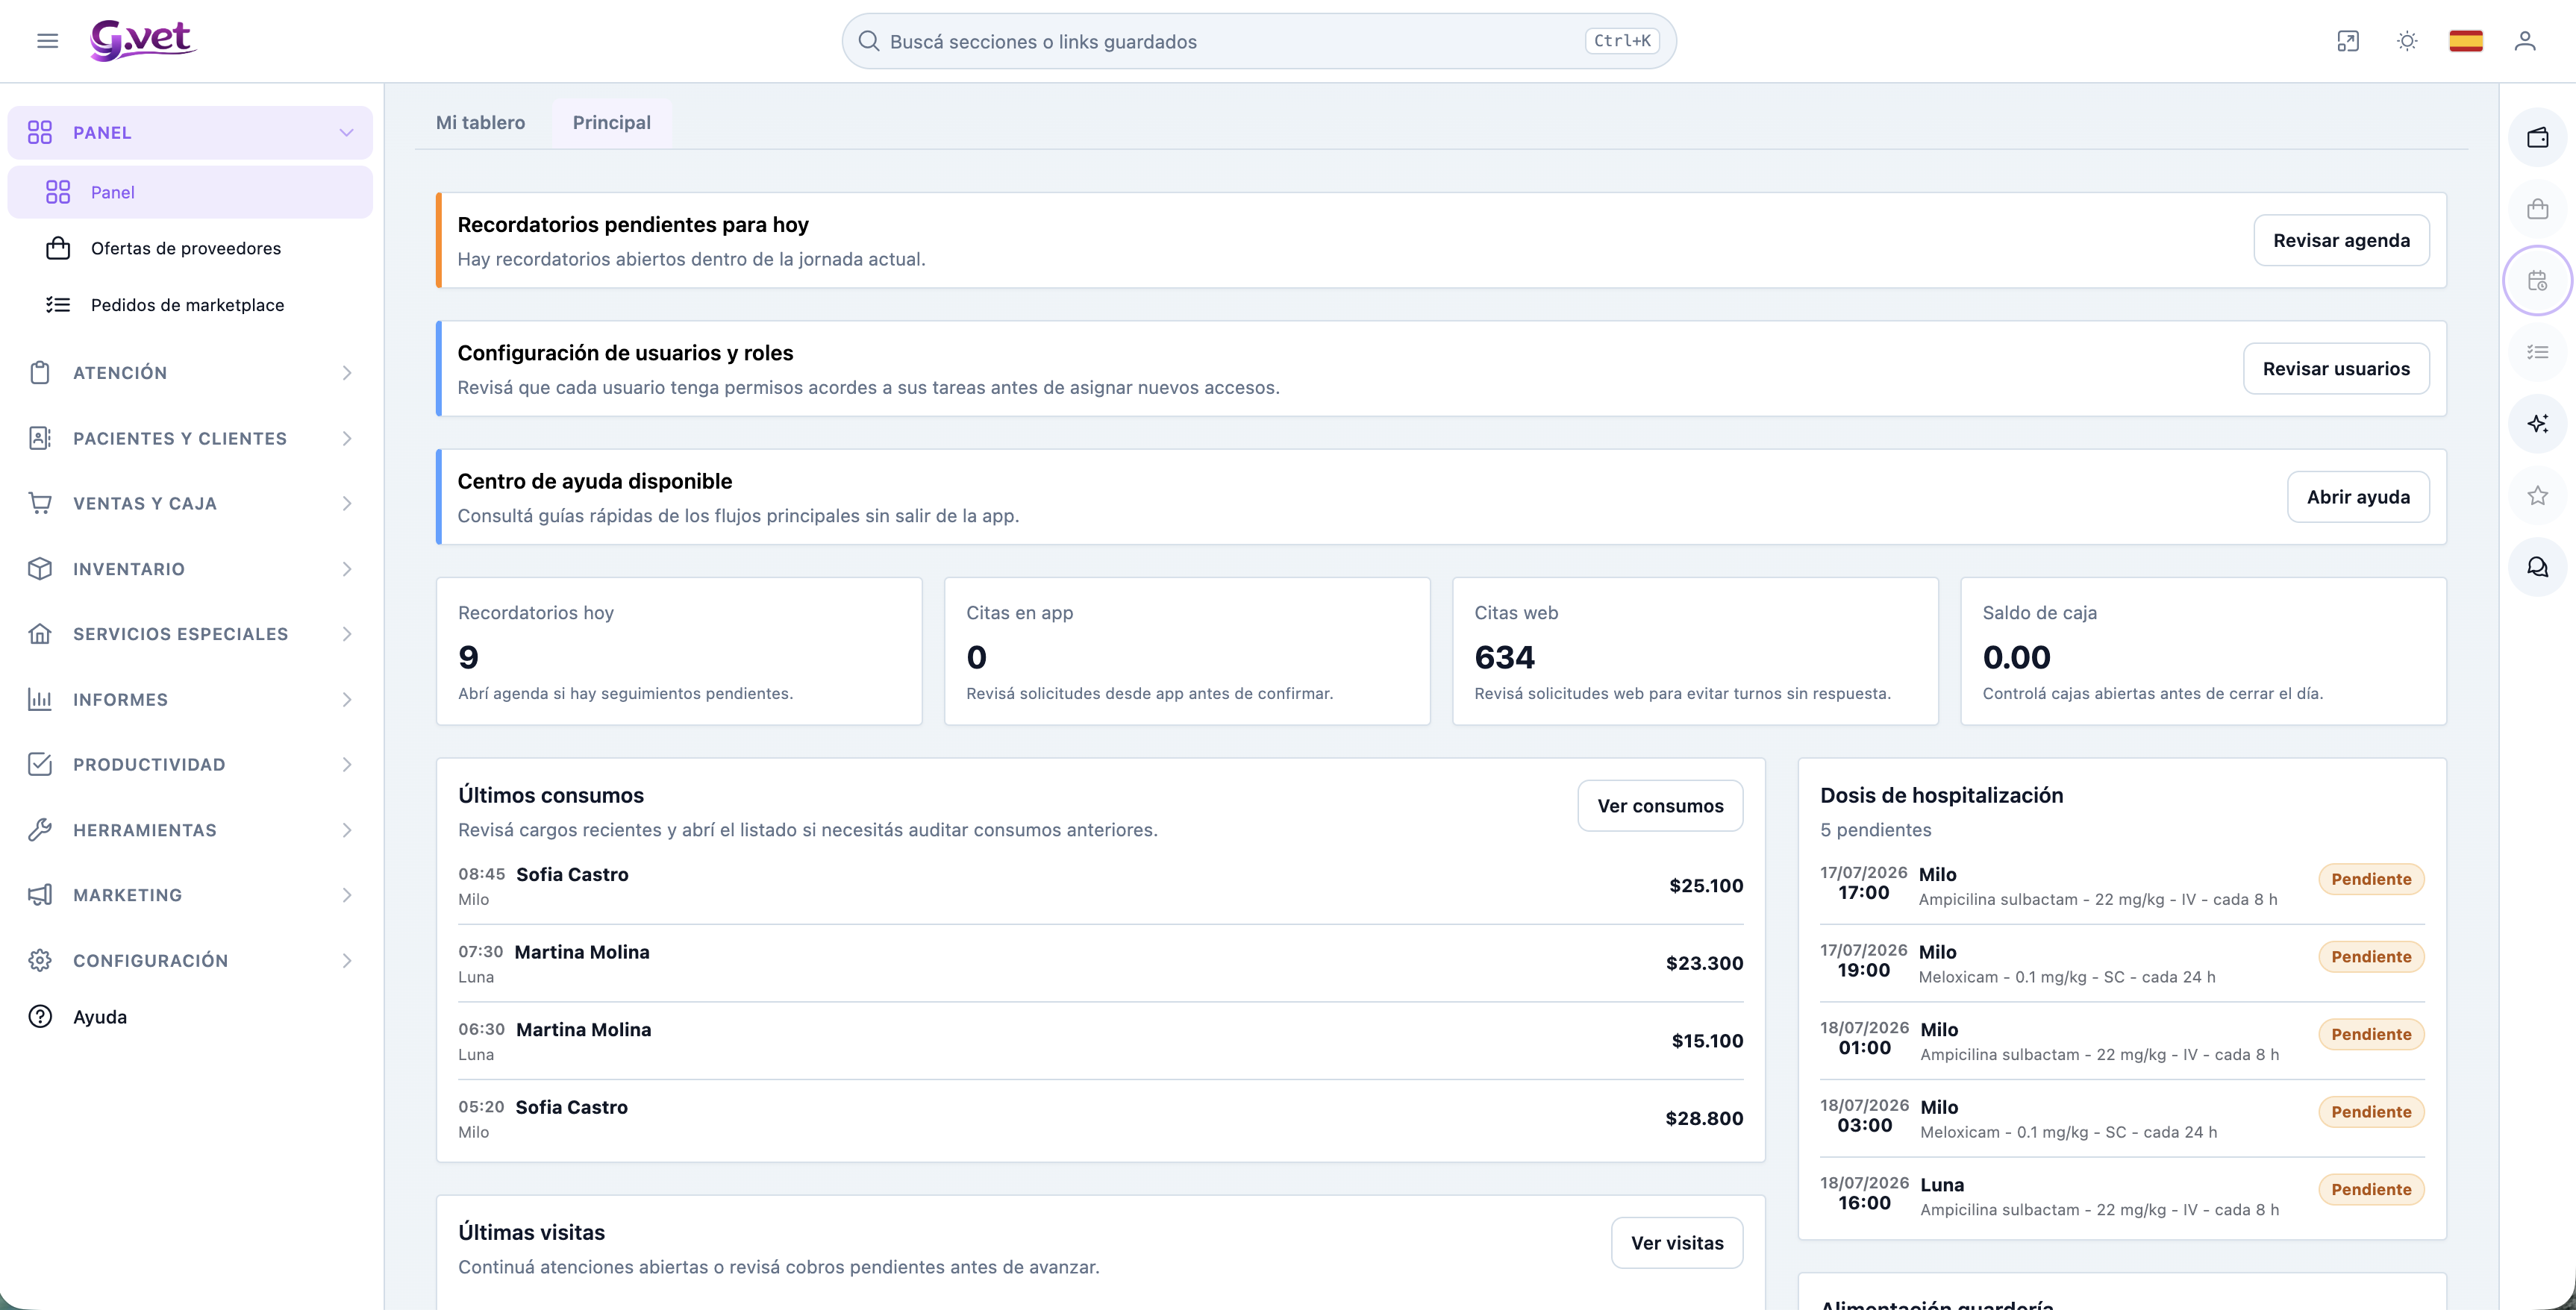
Task: Click the Pacientes y Clientes contact icon
Action: pyautogui.click(x=40, y=438)
